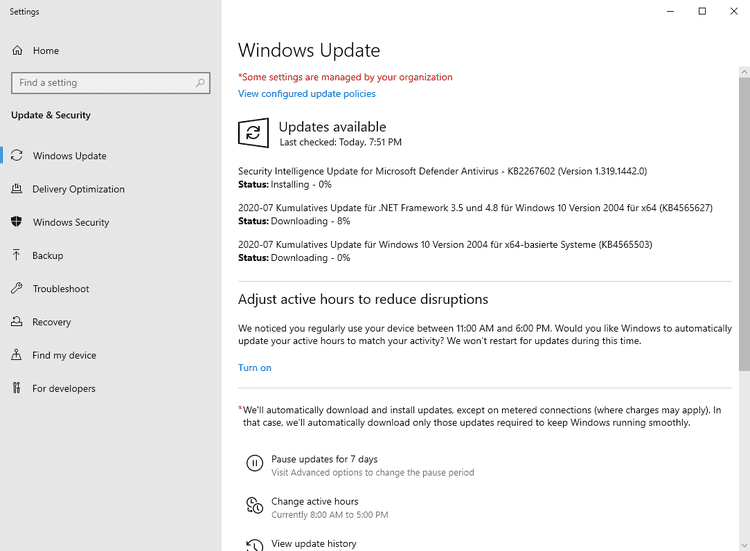
Task: Click the Update & Security heading
Action: [x=51, y=115]
